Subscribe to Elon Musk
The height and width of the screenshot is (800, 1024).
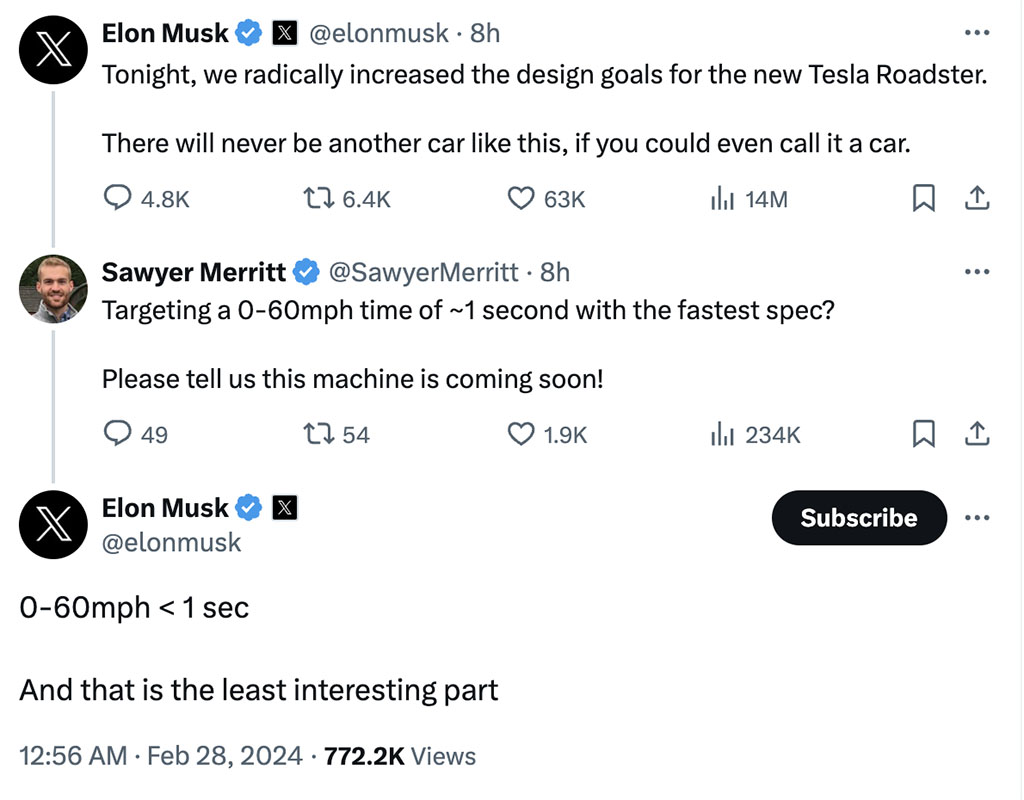tap(858, 518)
